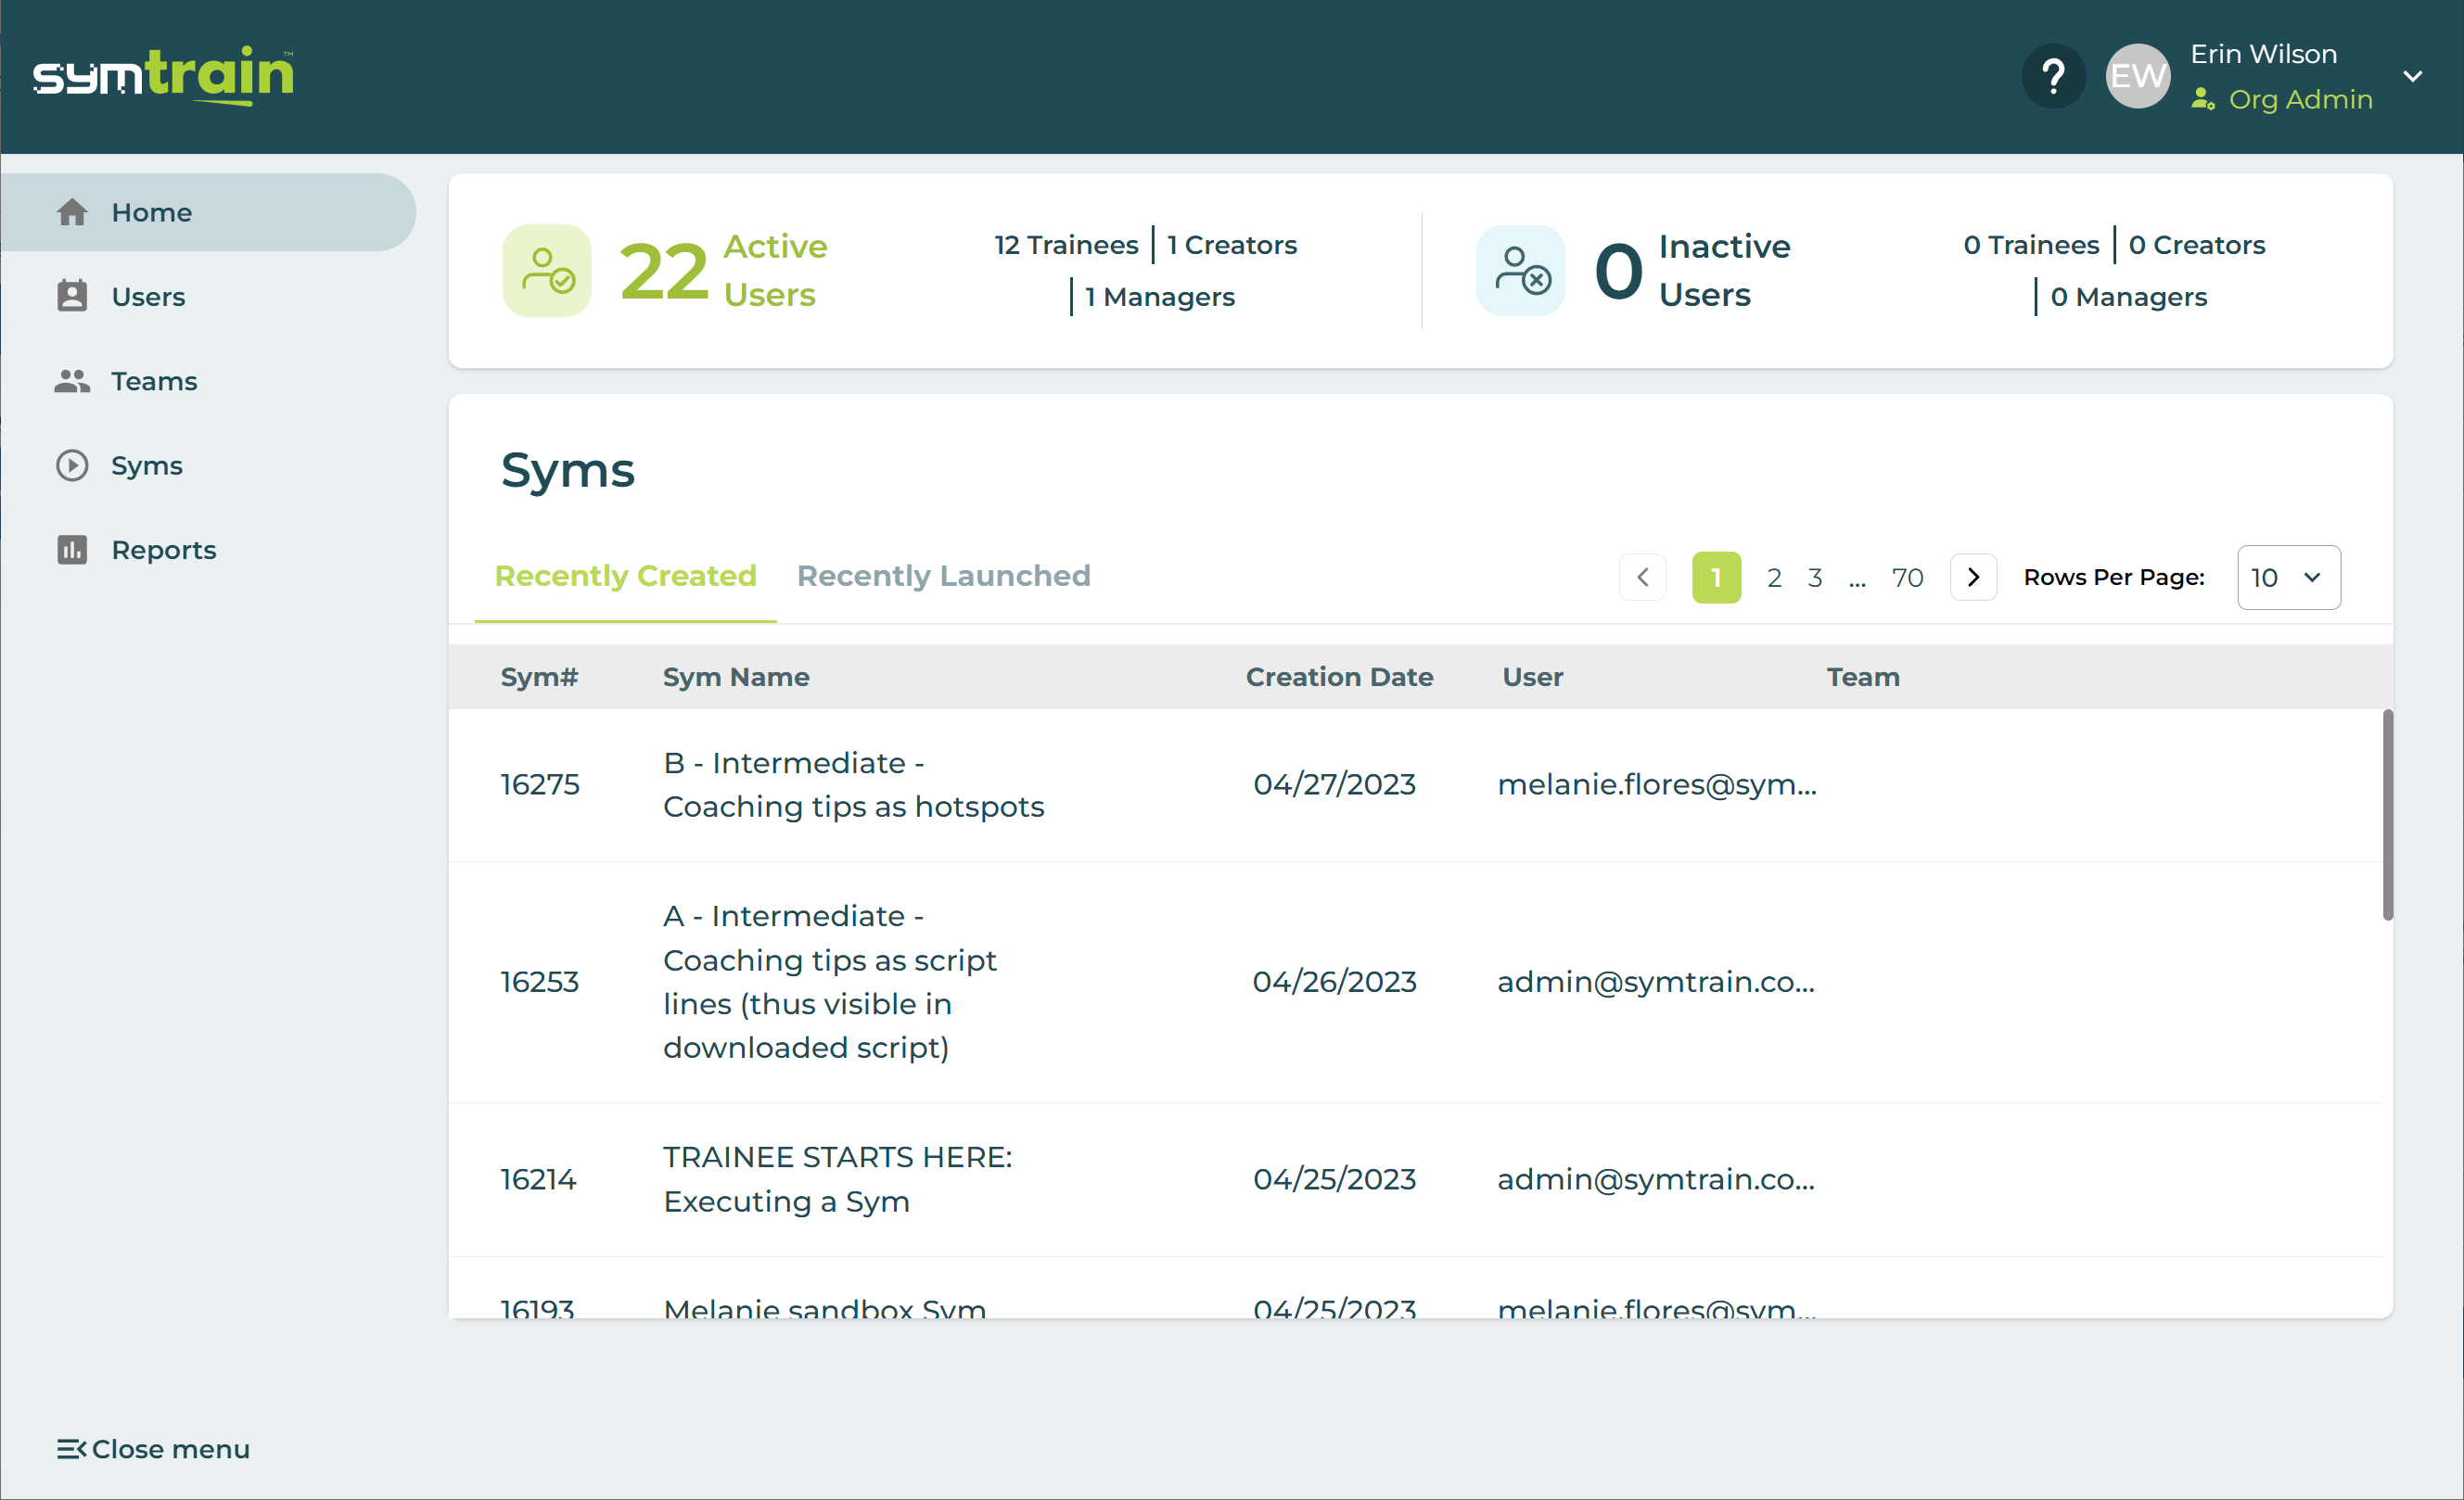
Task: Switch to the Recently Launched tab
Action: (943, 576)
